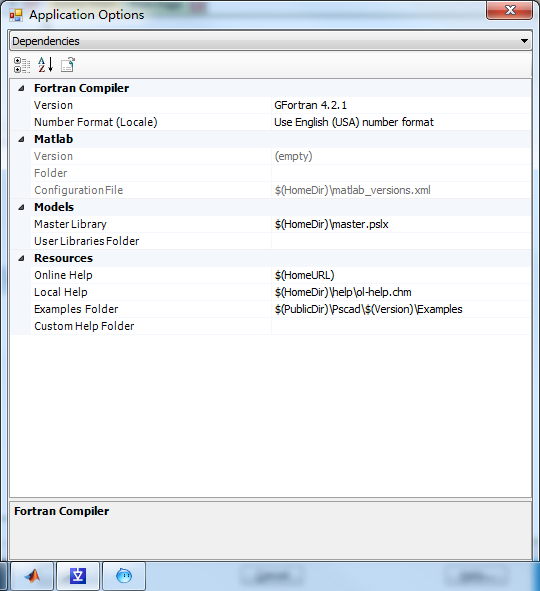Click the Categorized view icon
The width and height of the screenshot is (540, 591).
[22, 65]
